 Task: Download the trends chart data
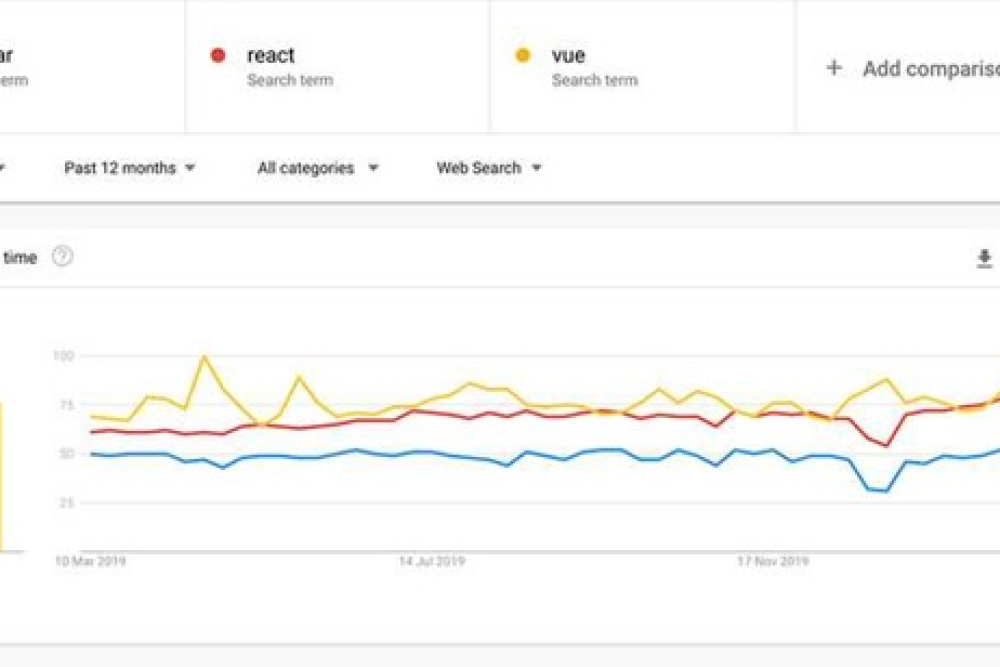[x=981, y=257]
